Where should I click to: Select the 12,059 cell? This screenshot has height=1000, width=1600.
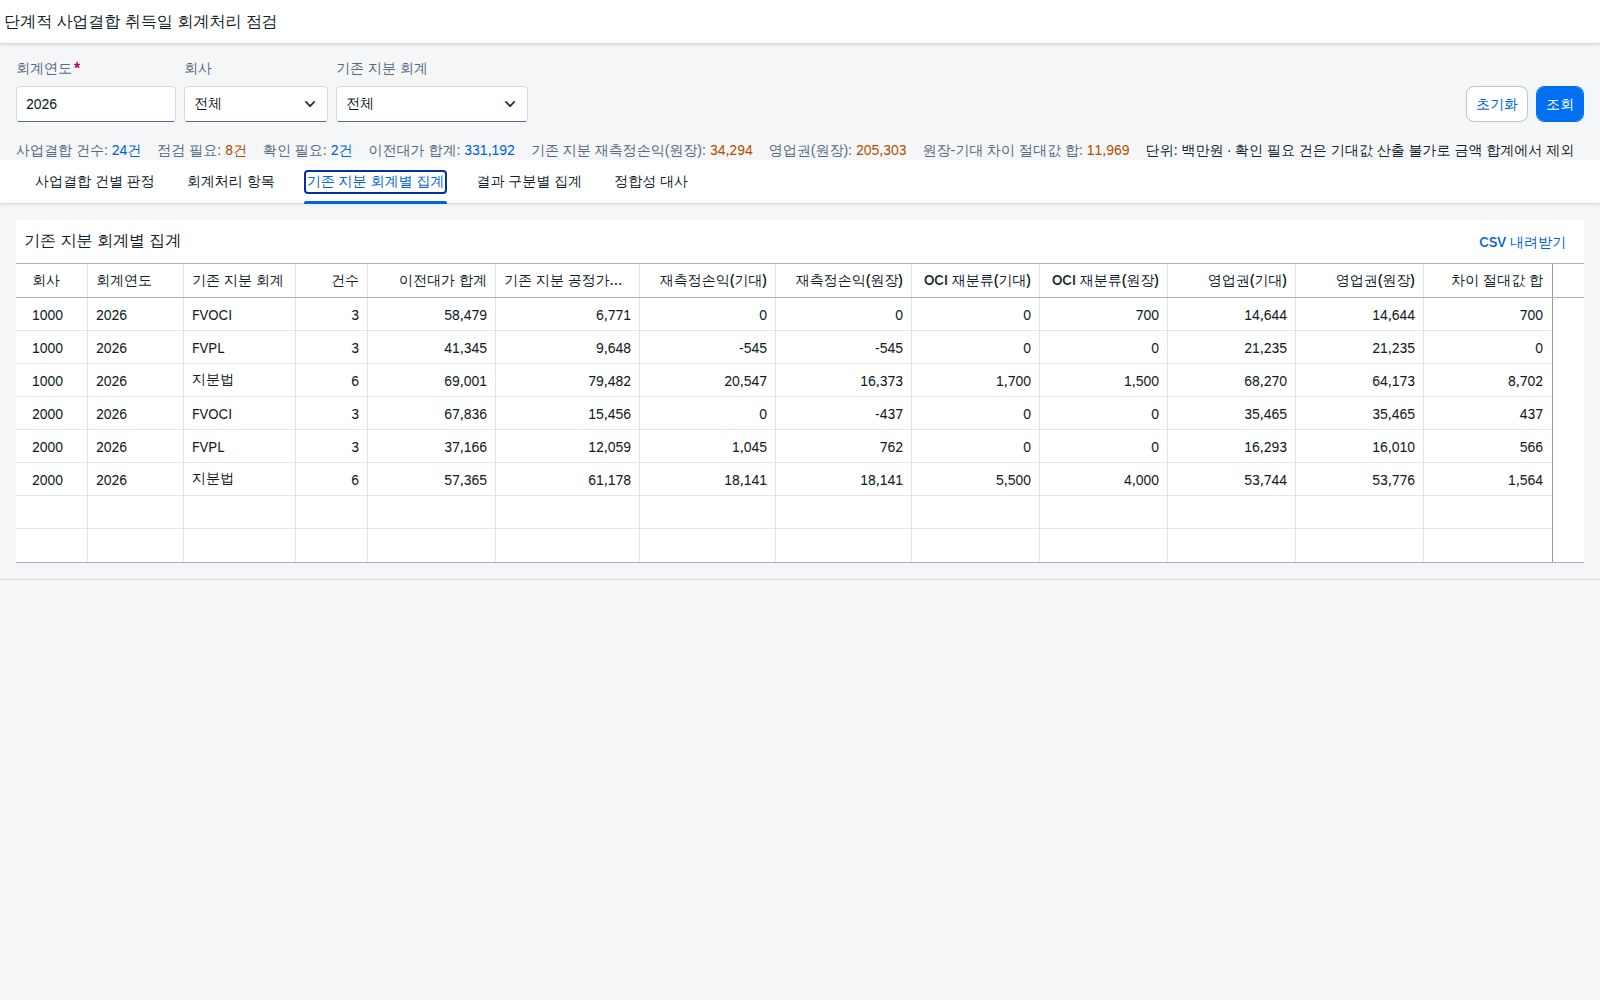568,447
